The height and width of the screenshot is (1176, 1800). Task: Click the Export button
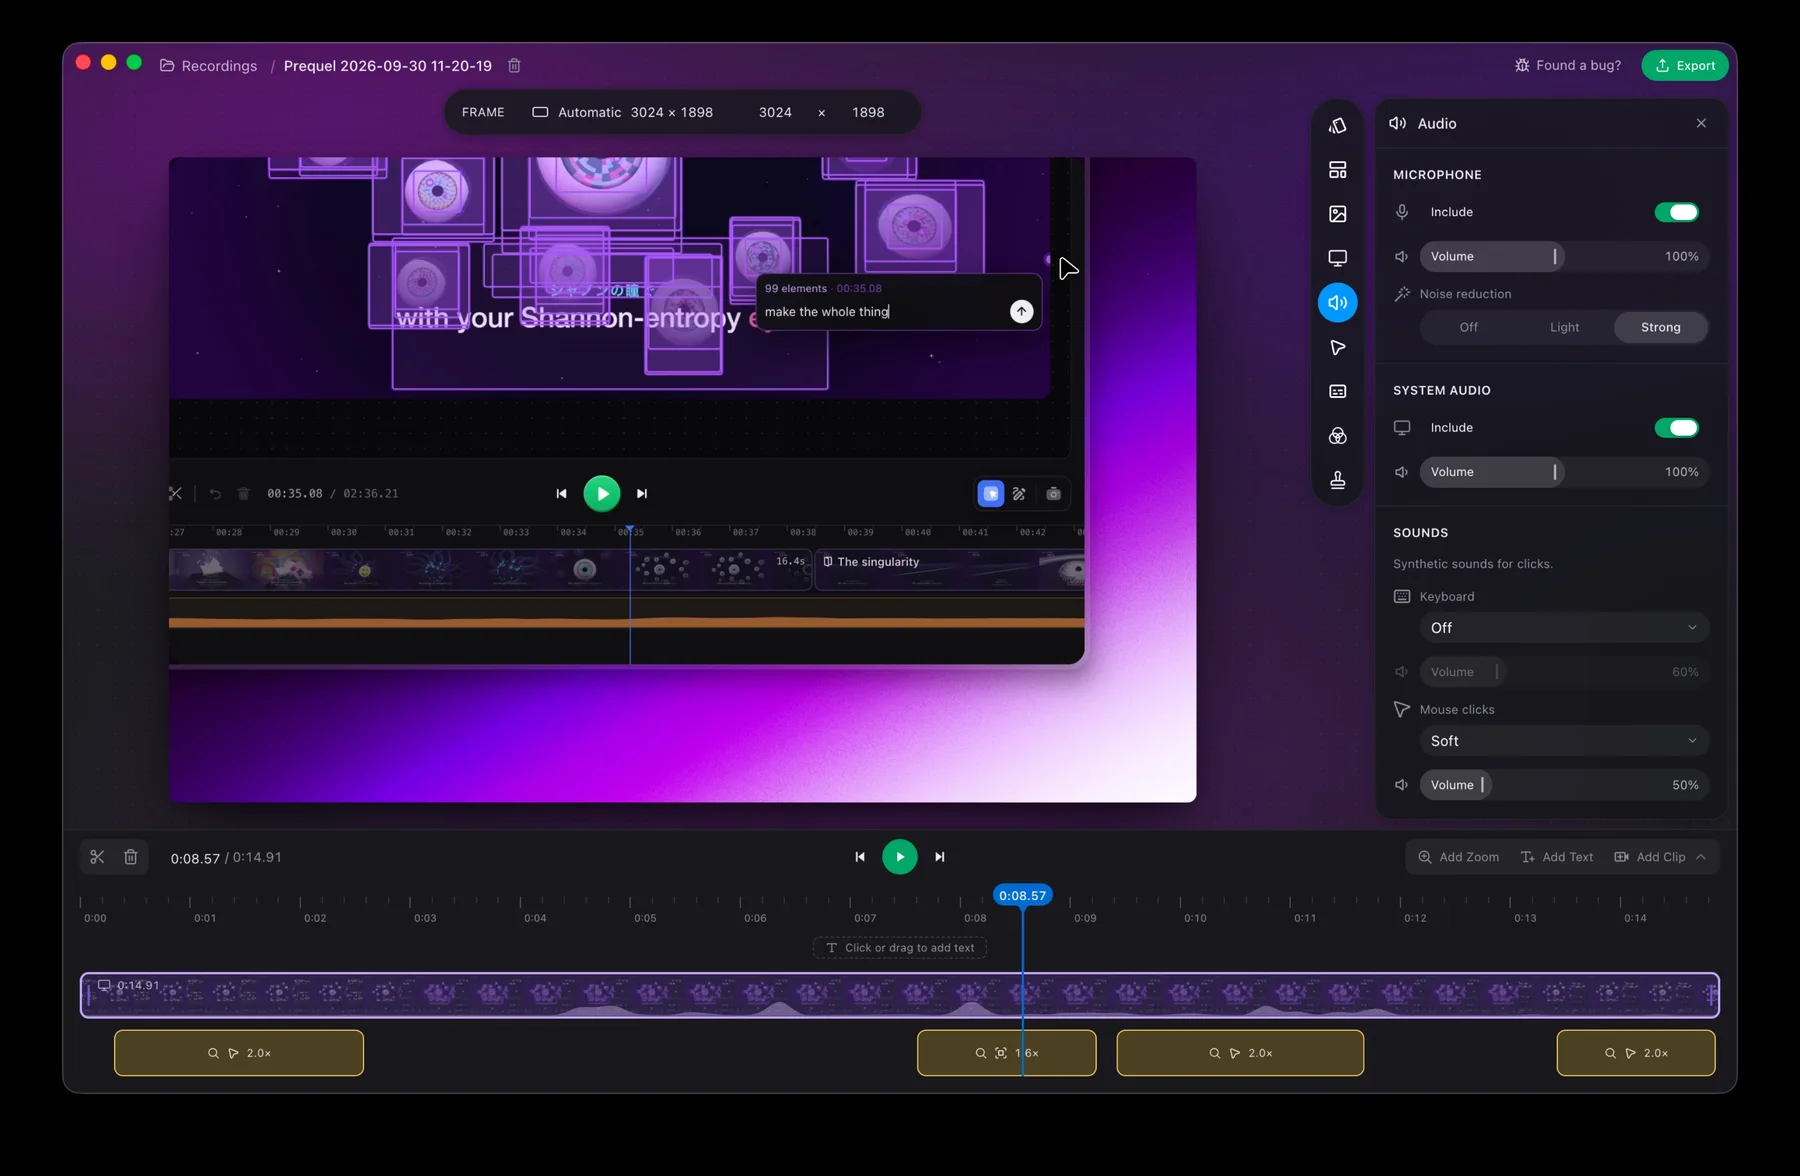click(1685, 65)
